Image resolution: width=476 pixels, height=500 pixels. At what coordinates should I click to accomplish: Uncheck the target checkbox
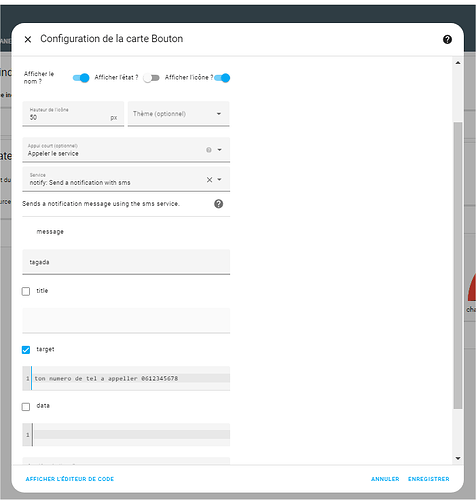click(26, 350)
